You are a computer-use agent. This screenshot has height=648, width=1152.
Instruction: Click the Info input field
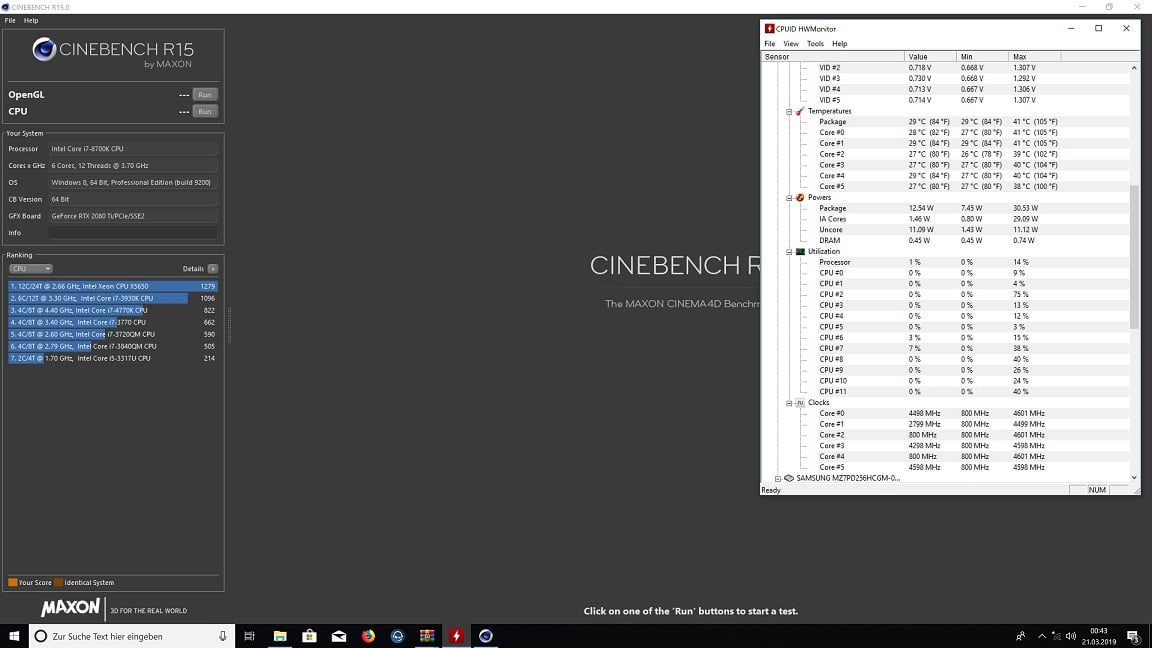(133, 233)
